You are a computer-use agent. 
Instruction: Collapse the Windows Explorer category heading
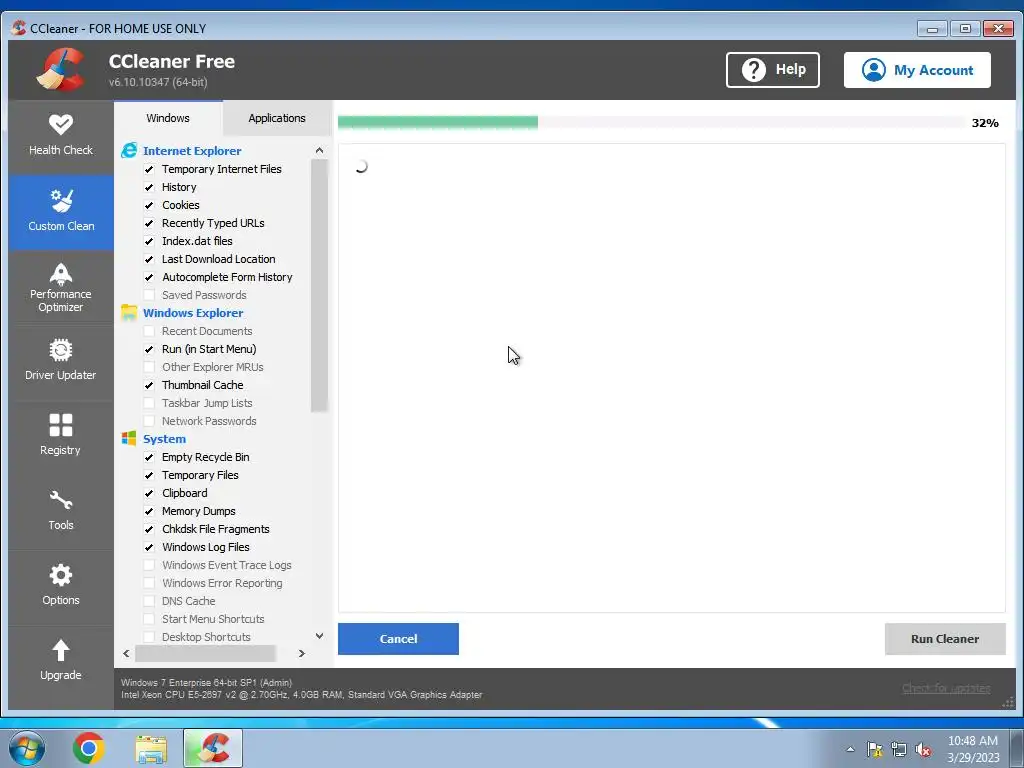[193, 313]
